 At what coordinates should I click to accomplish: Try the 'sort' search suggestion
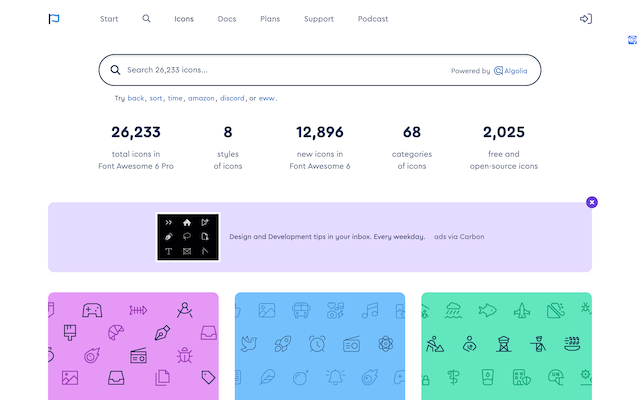click(x=156, y=98)
